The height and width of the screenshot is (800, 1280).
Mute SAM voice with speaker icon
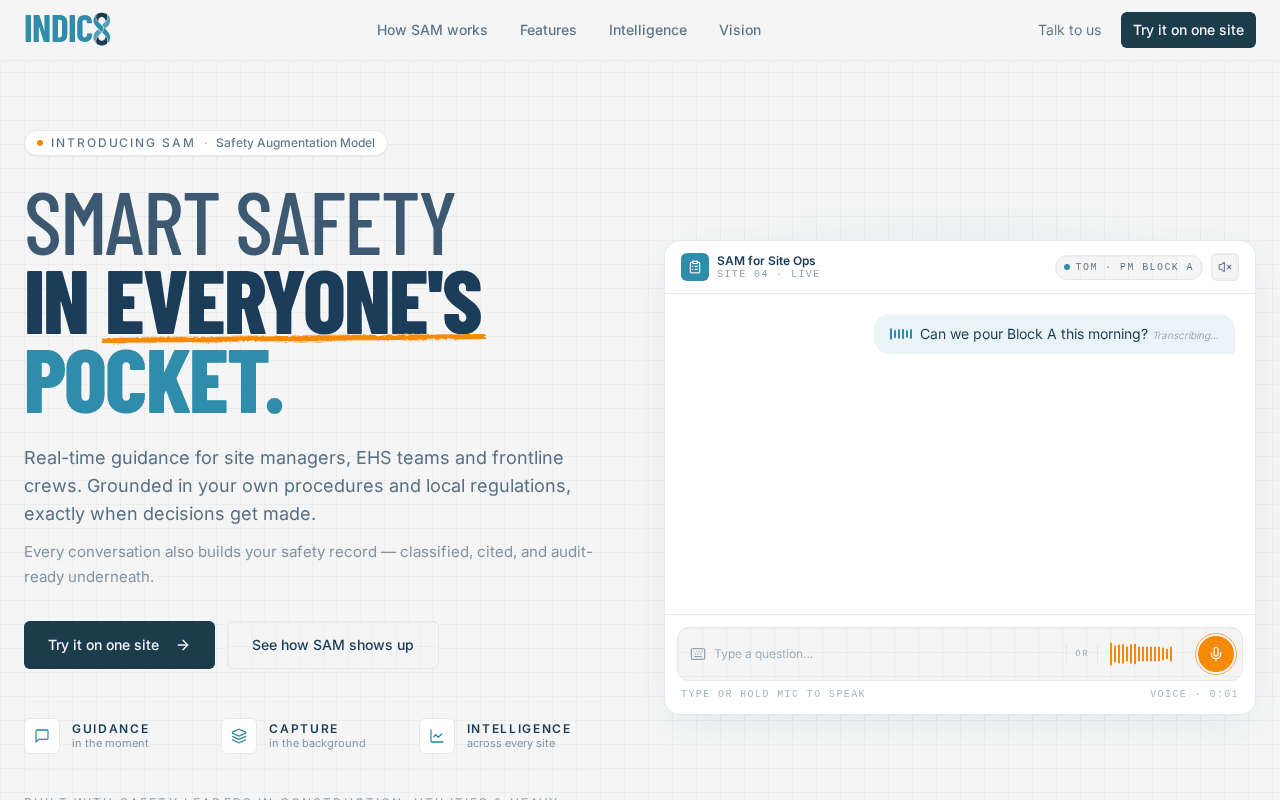point(1225,267)
